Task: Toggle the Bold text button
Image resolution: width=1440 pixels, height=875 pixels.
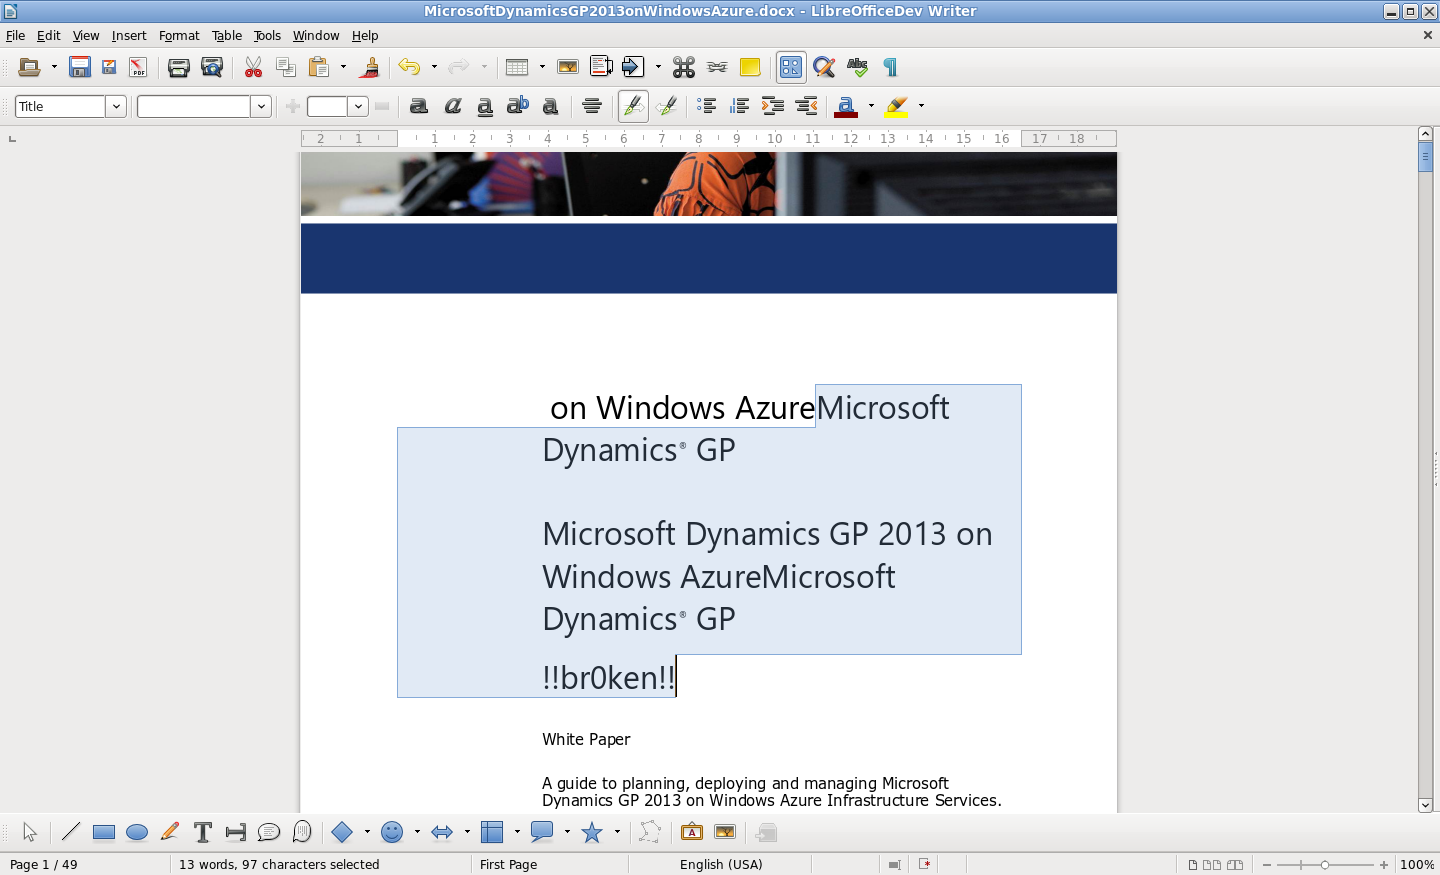Action: click(x=419, y=106)
